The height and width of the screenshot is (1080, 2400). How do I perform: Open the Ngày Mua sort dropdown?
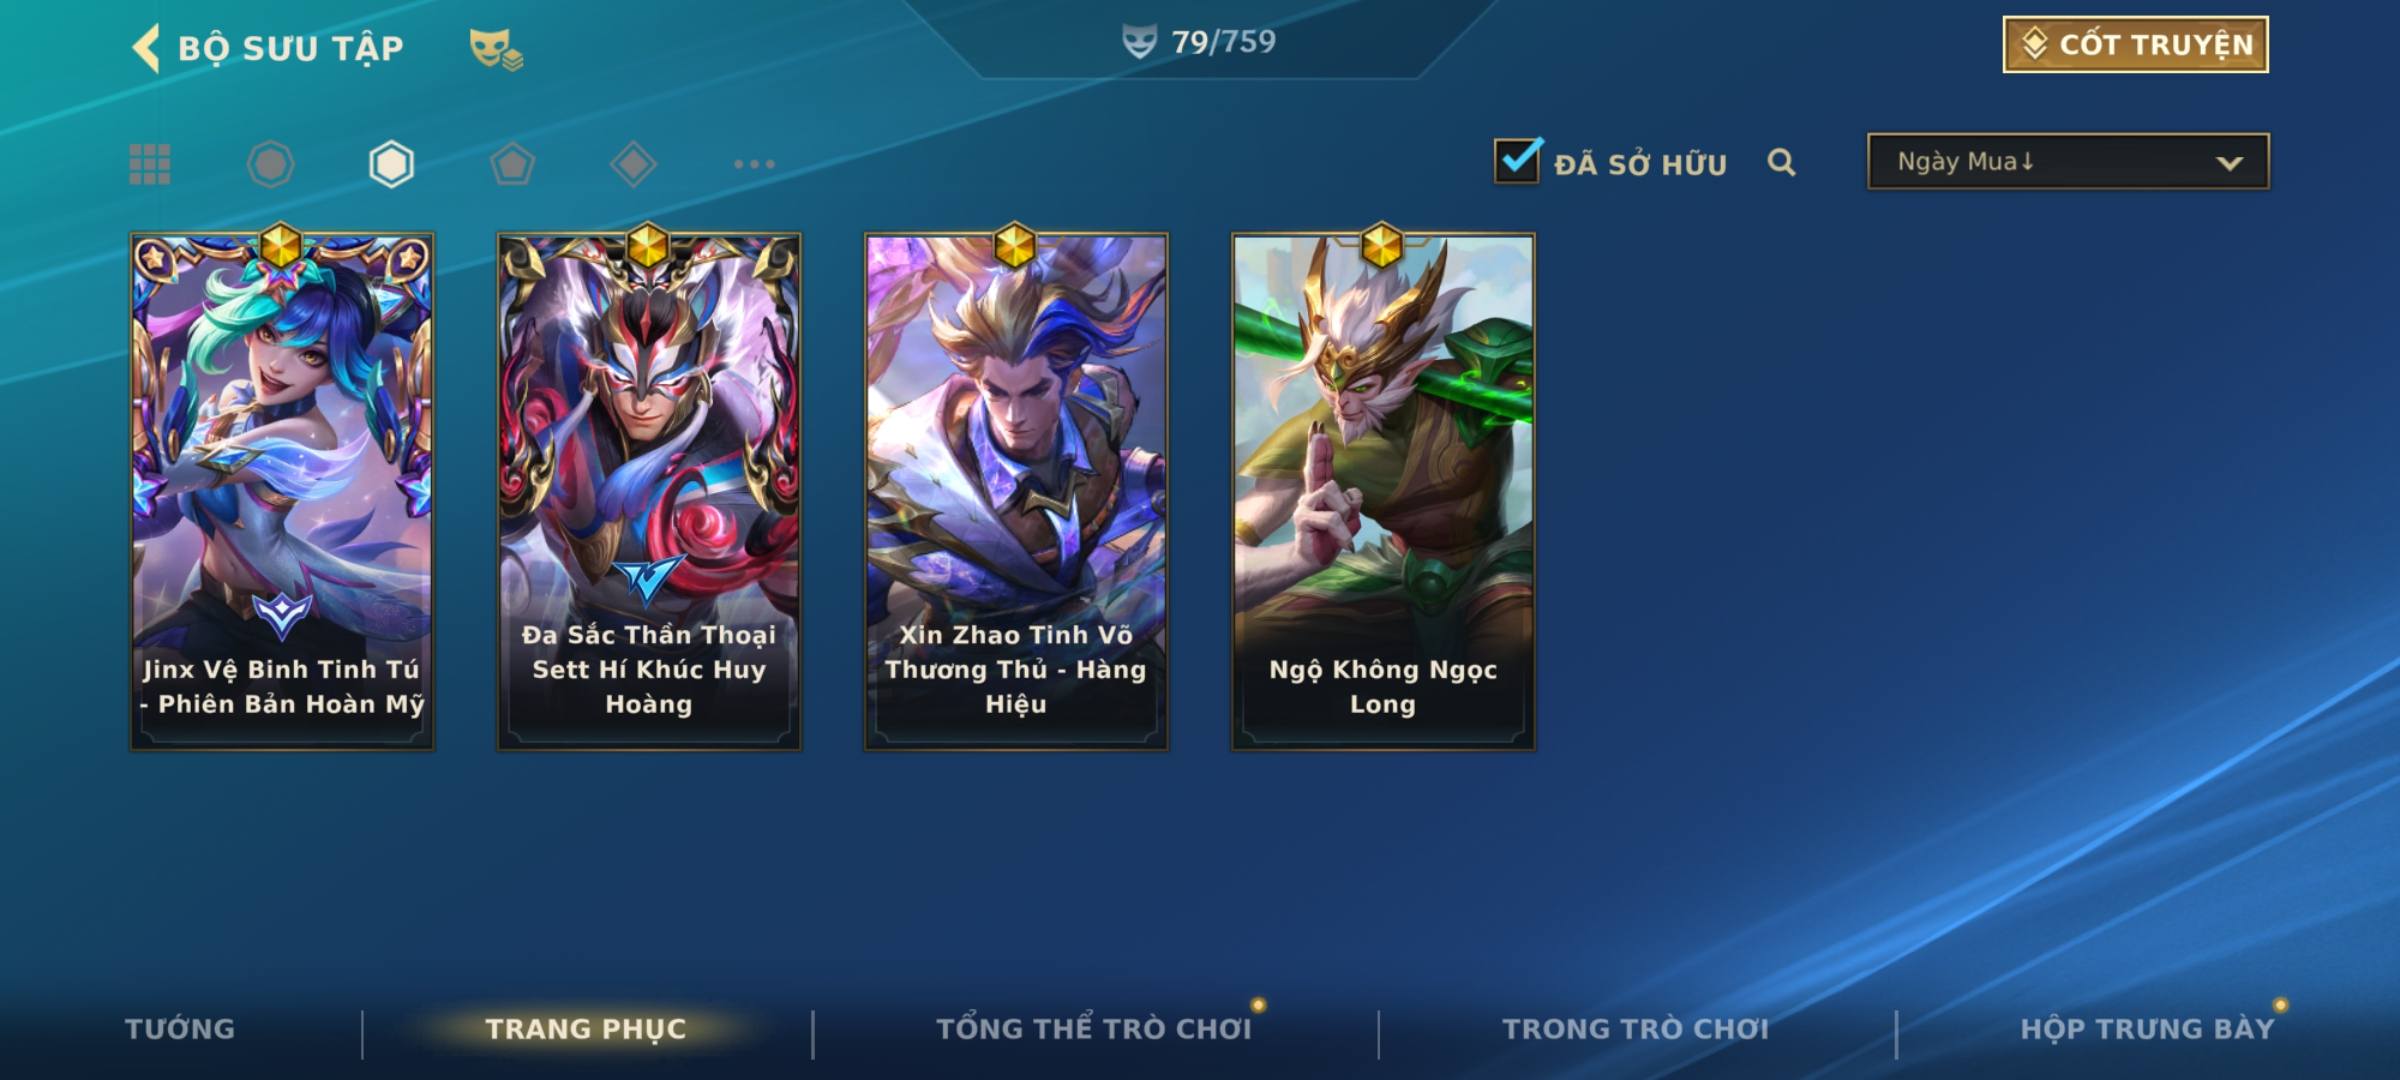click(x=2068, y=161)
